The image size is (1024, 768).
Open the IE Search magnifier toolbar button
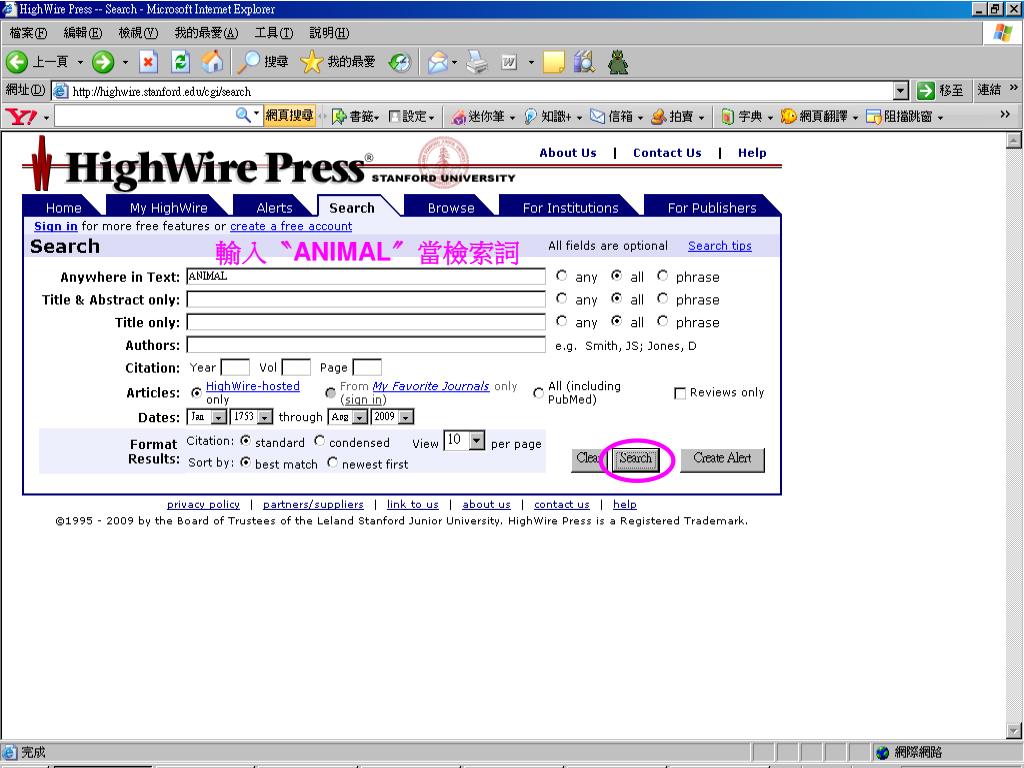pyautogui.click(x=263, y=62)
